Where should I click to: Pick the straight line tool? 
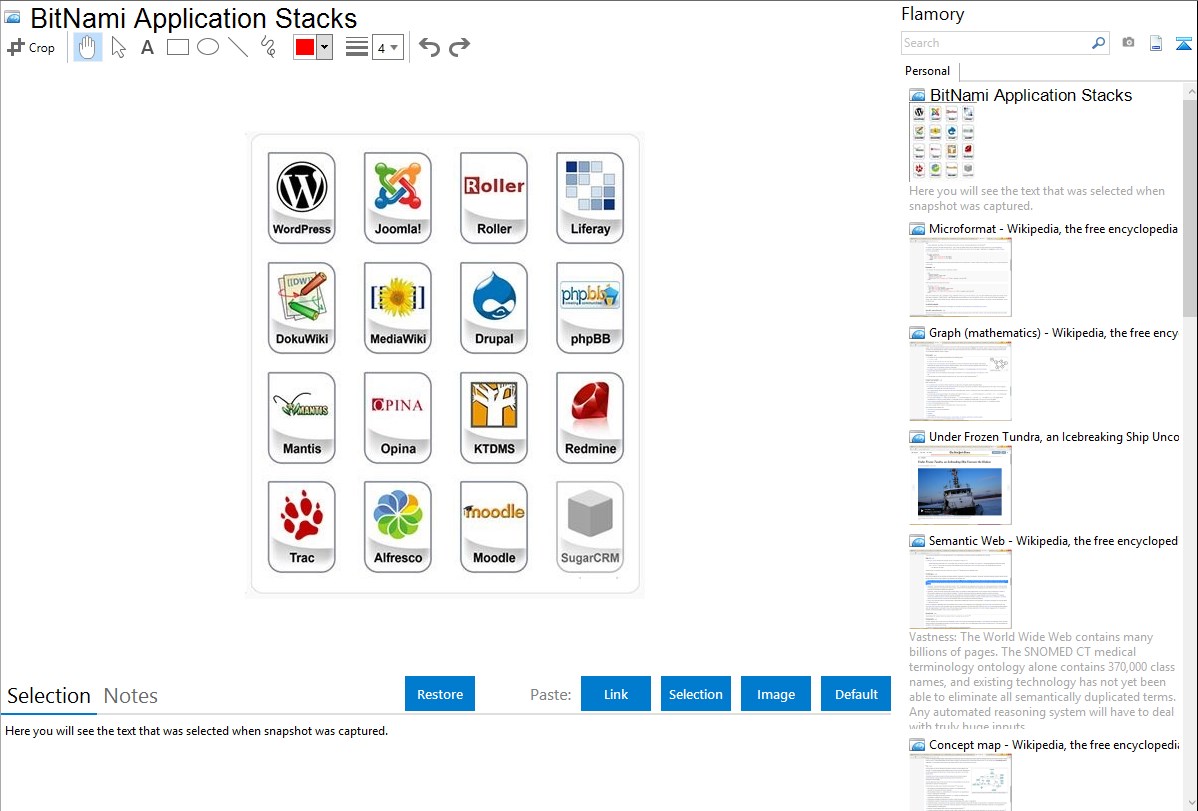coord(238,47)
